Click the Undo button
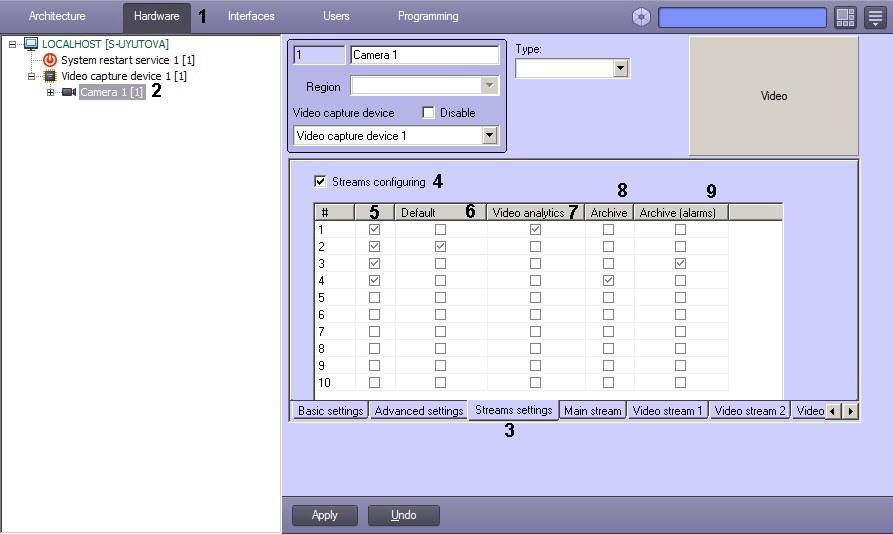 coord(403,515)
